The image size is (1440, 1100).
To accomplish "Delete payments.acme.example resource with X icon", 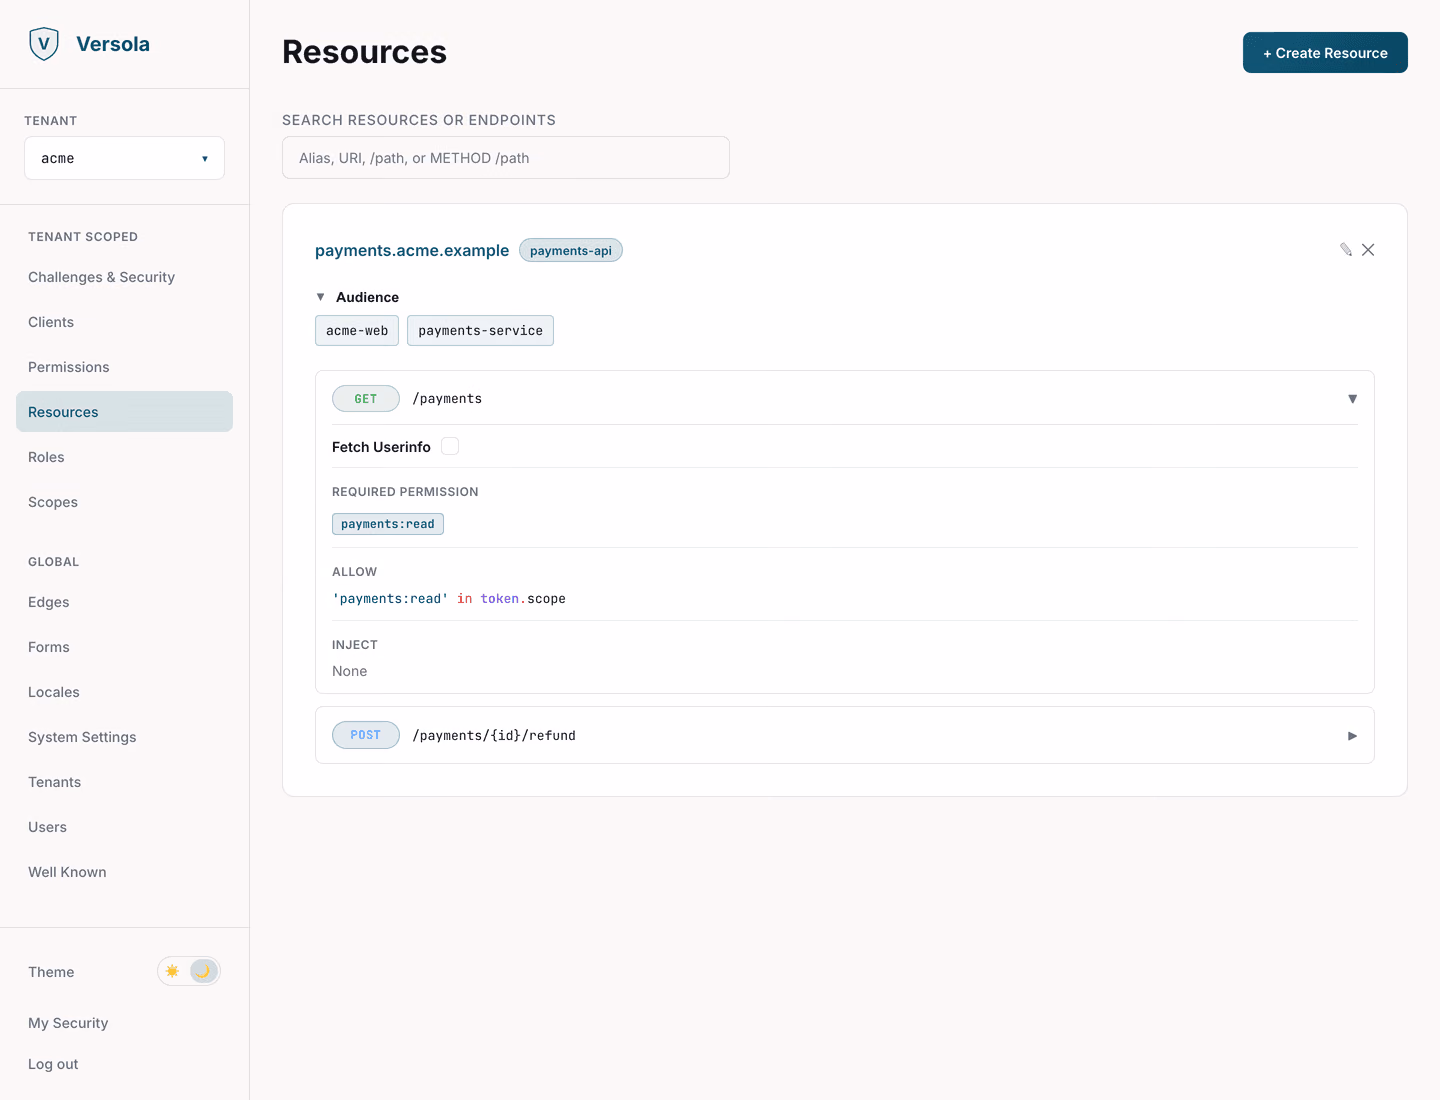I will [x=1368, y=250].
